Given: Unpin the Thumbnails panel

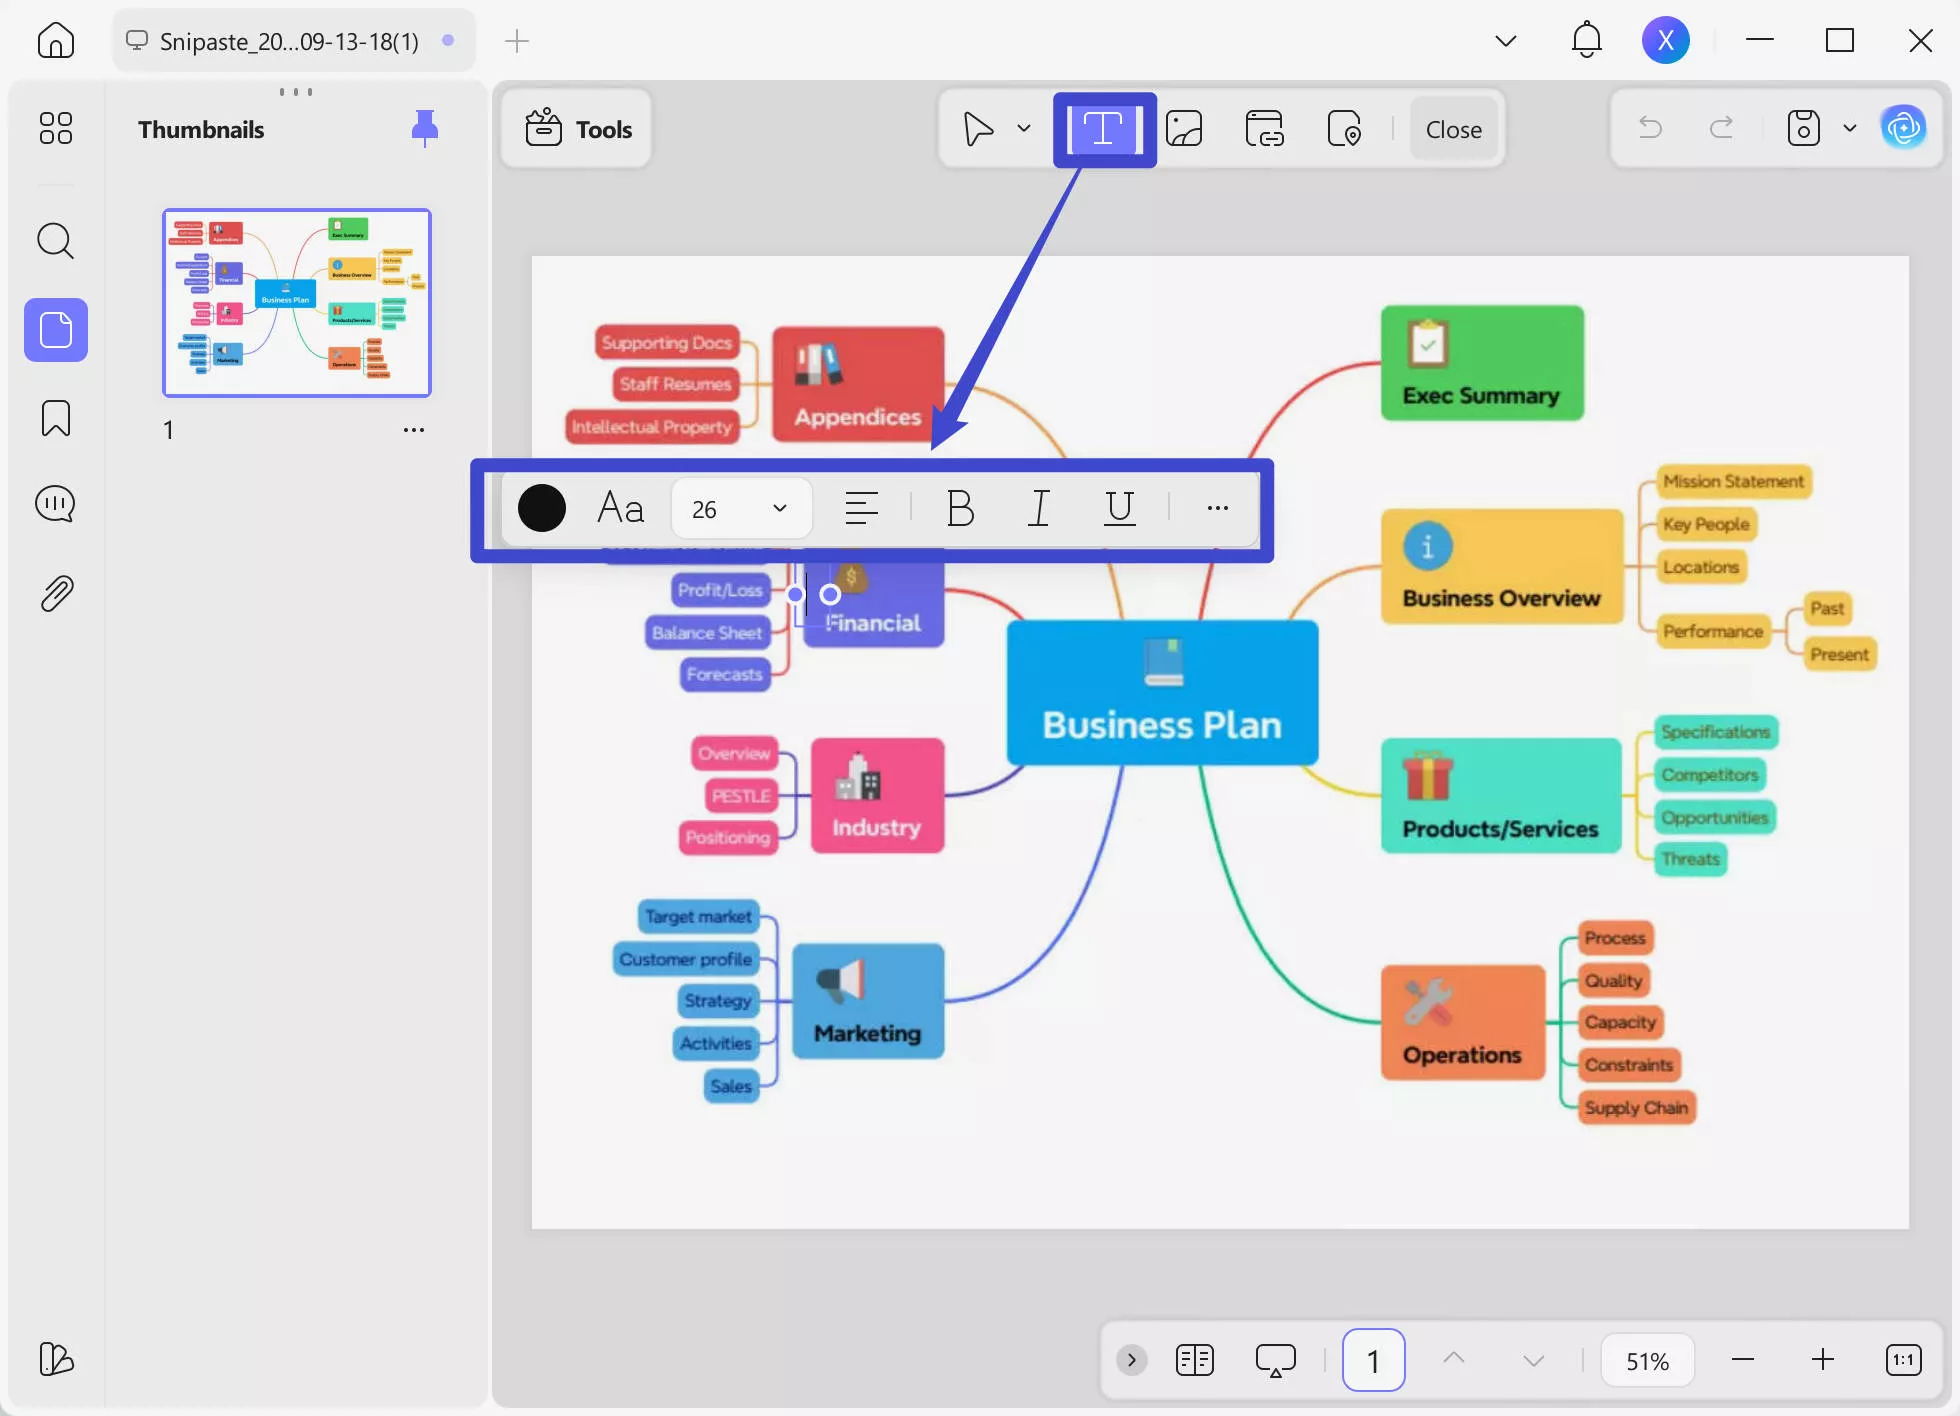Looking at the screenshot, I should 424,127.
